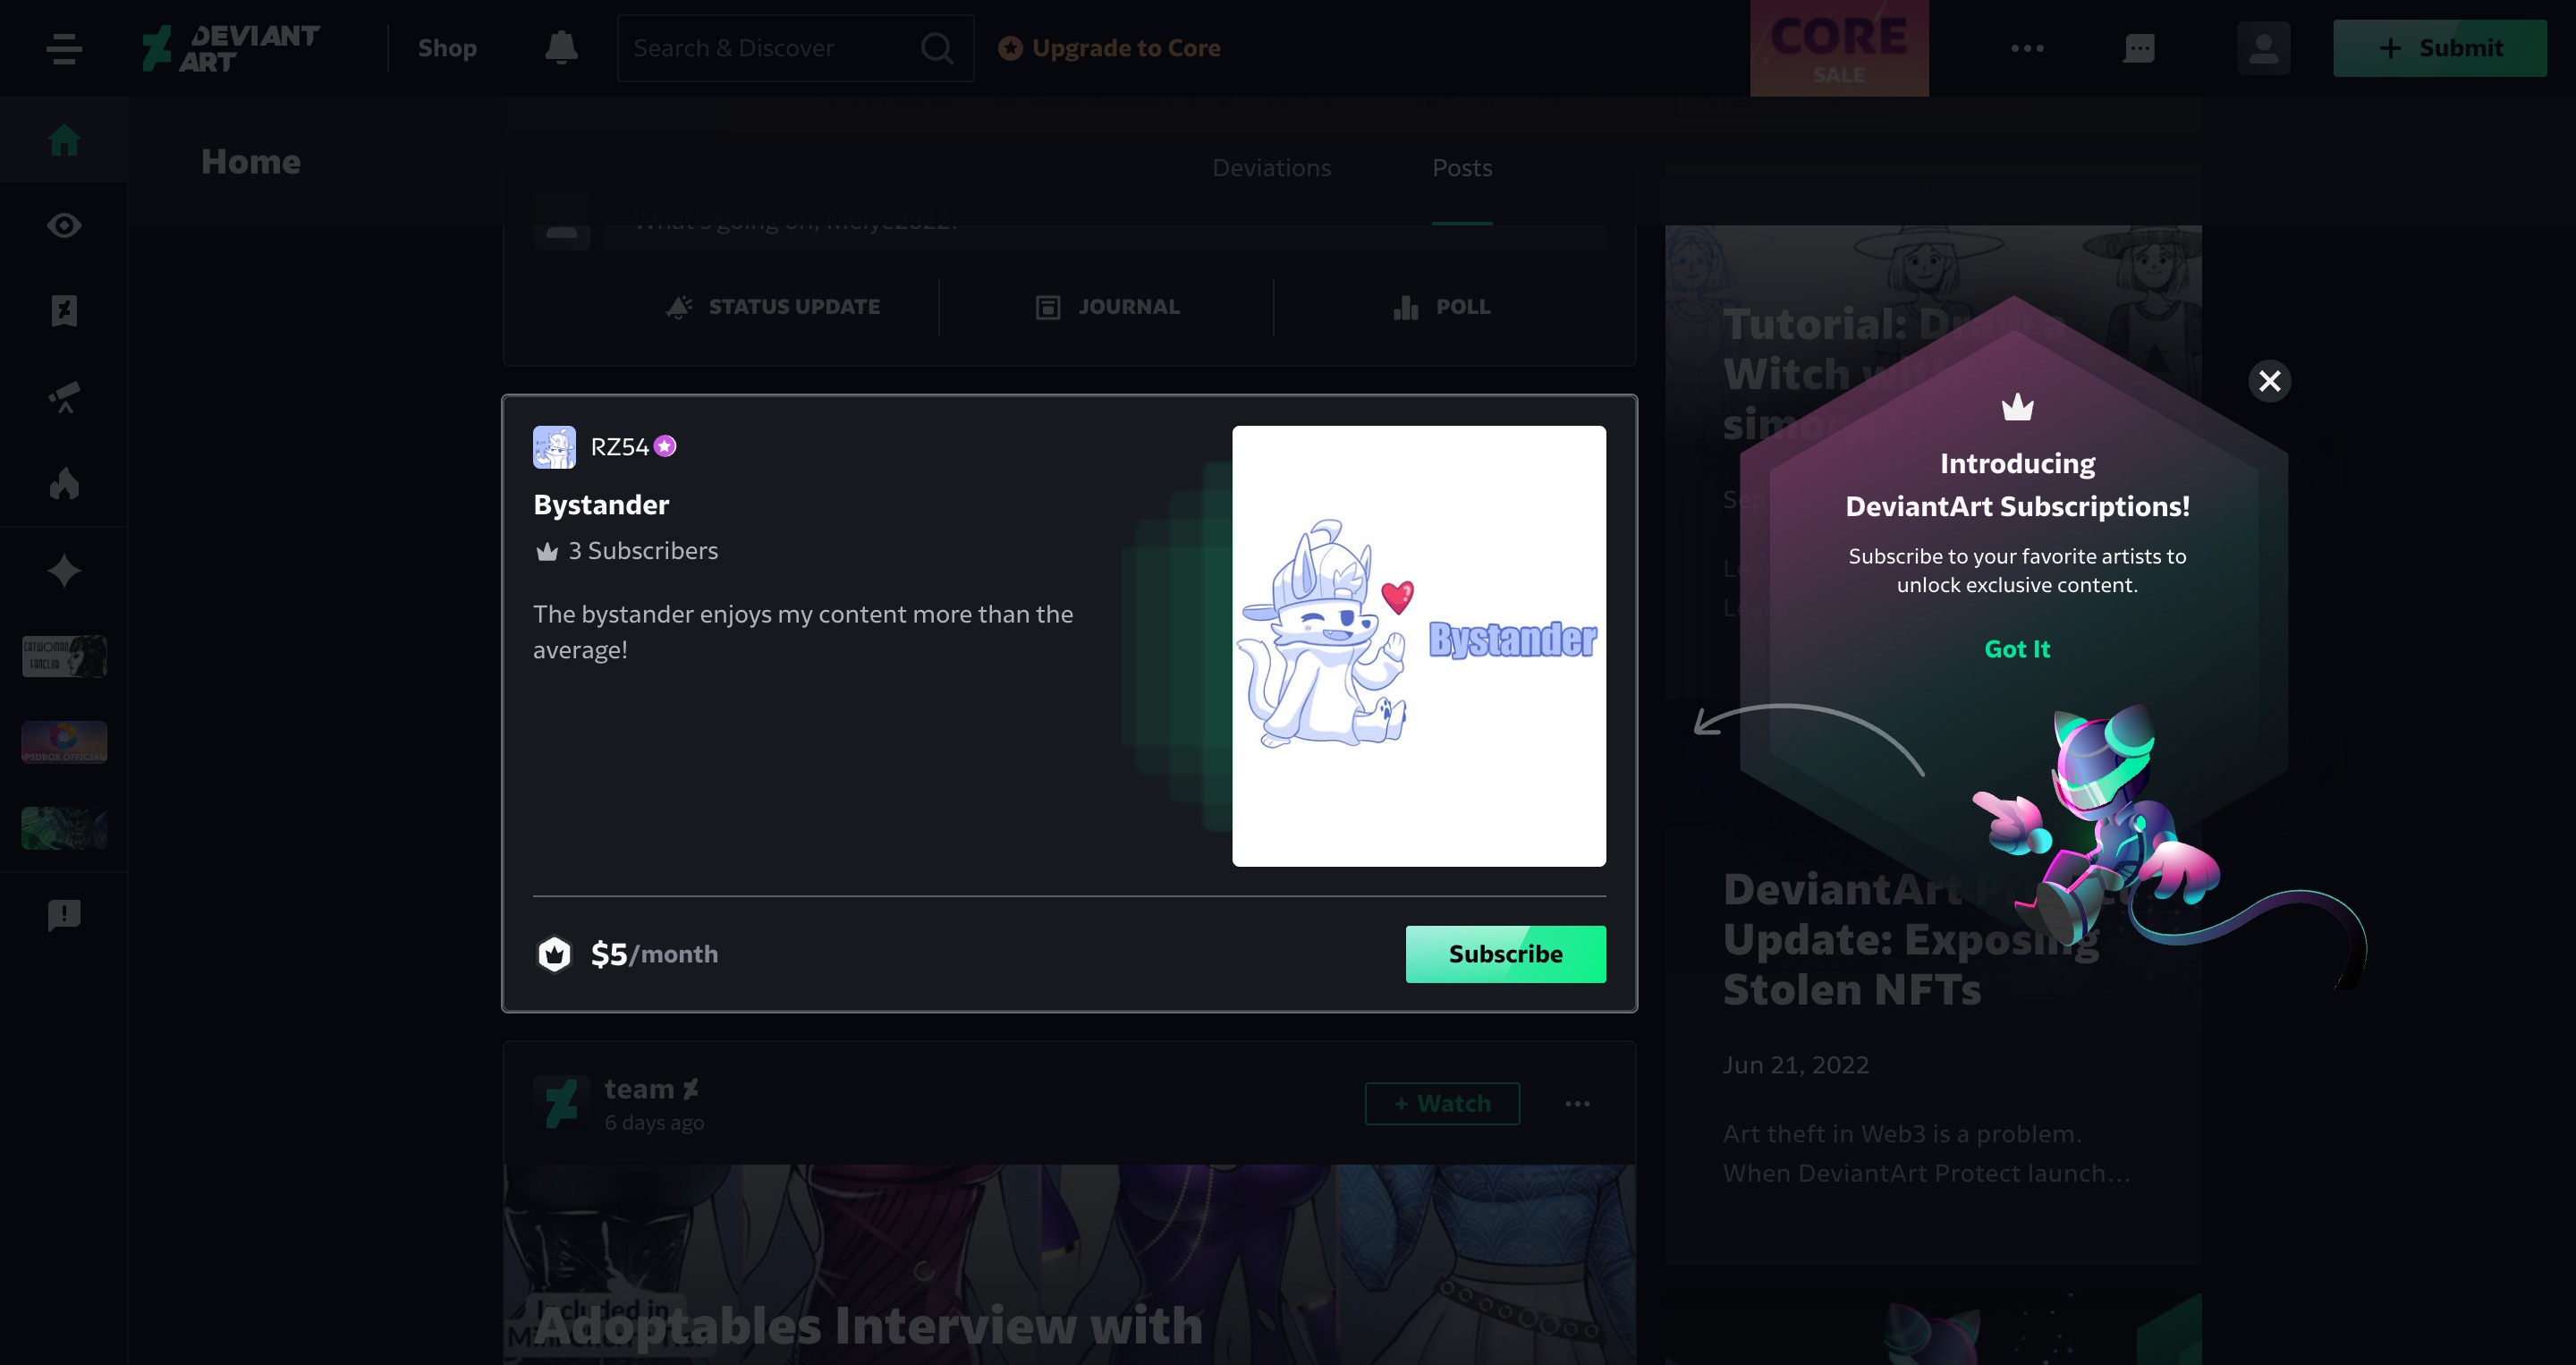Click the hexagon tier icon beside $5/month
The width and height of the screenshot is (2576, 1365).
coord(554,954)
